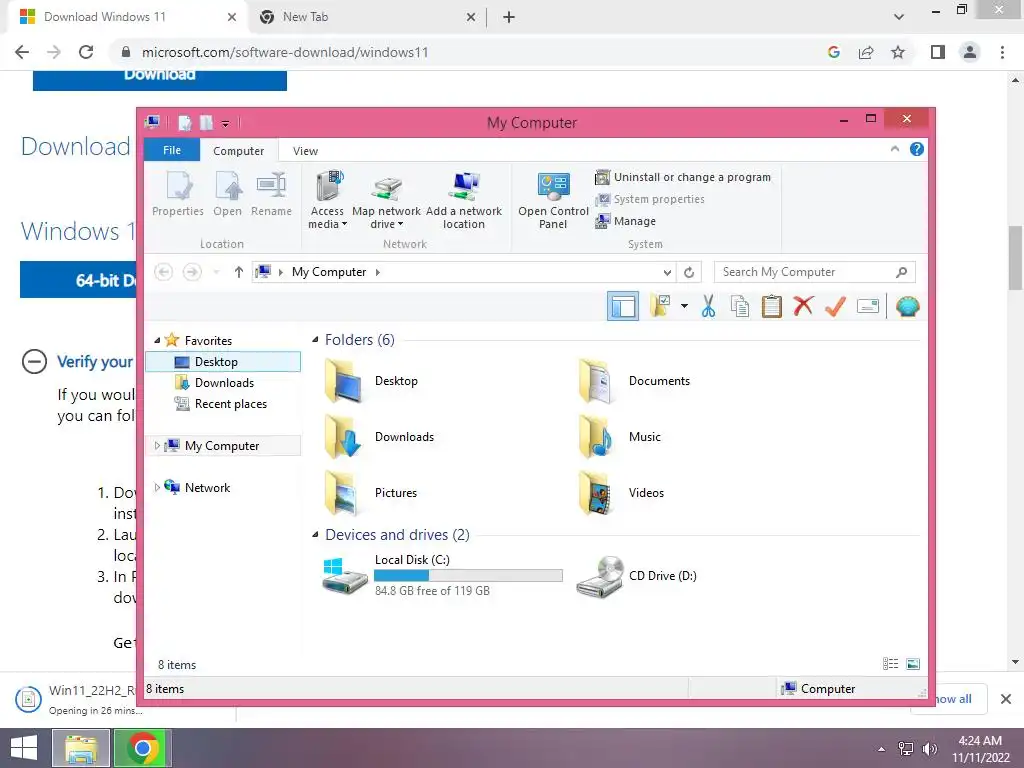Open dropdown arrow next to folder options icon

coord(684,306)
